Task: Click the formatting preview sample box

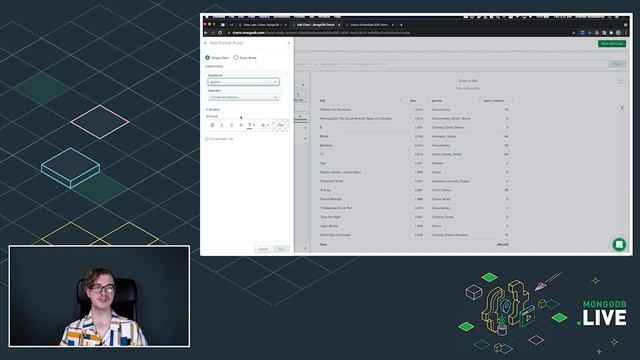Action: [281, 125]
